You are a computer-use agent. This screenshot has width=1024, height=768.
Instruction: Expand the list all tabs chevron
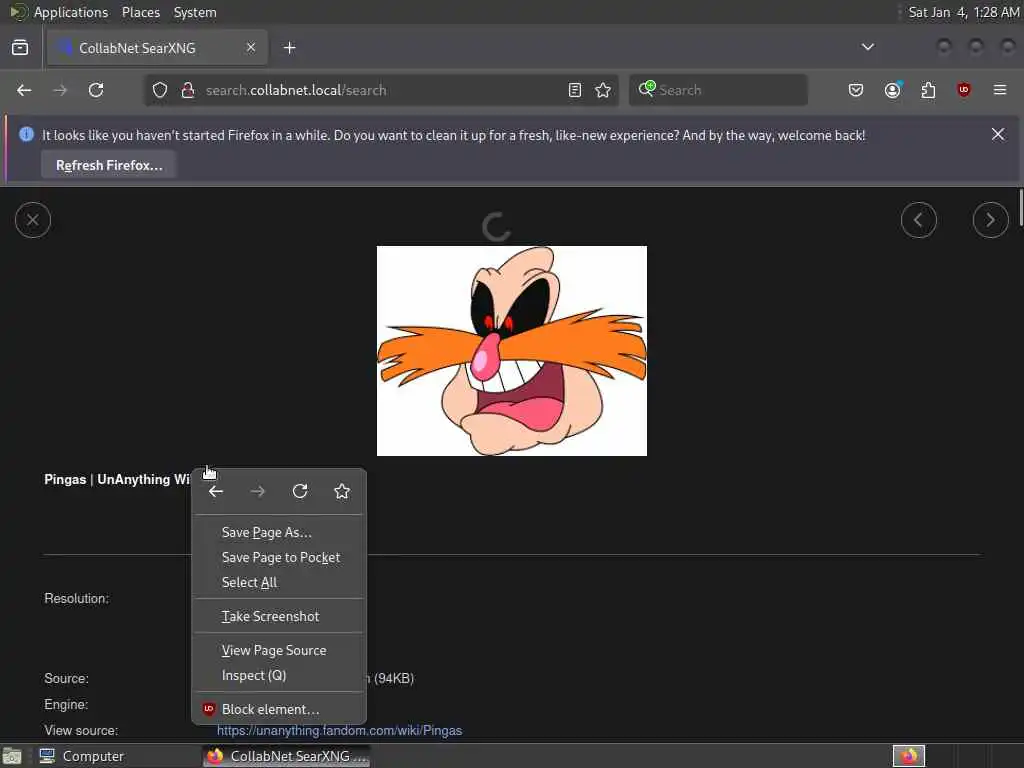coord(868,47)
